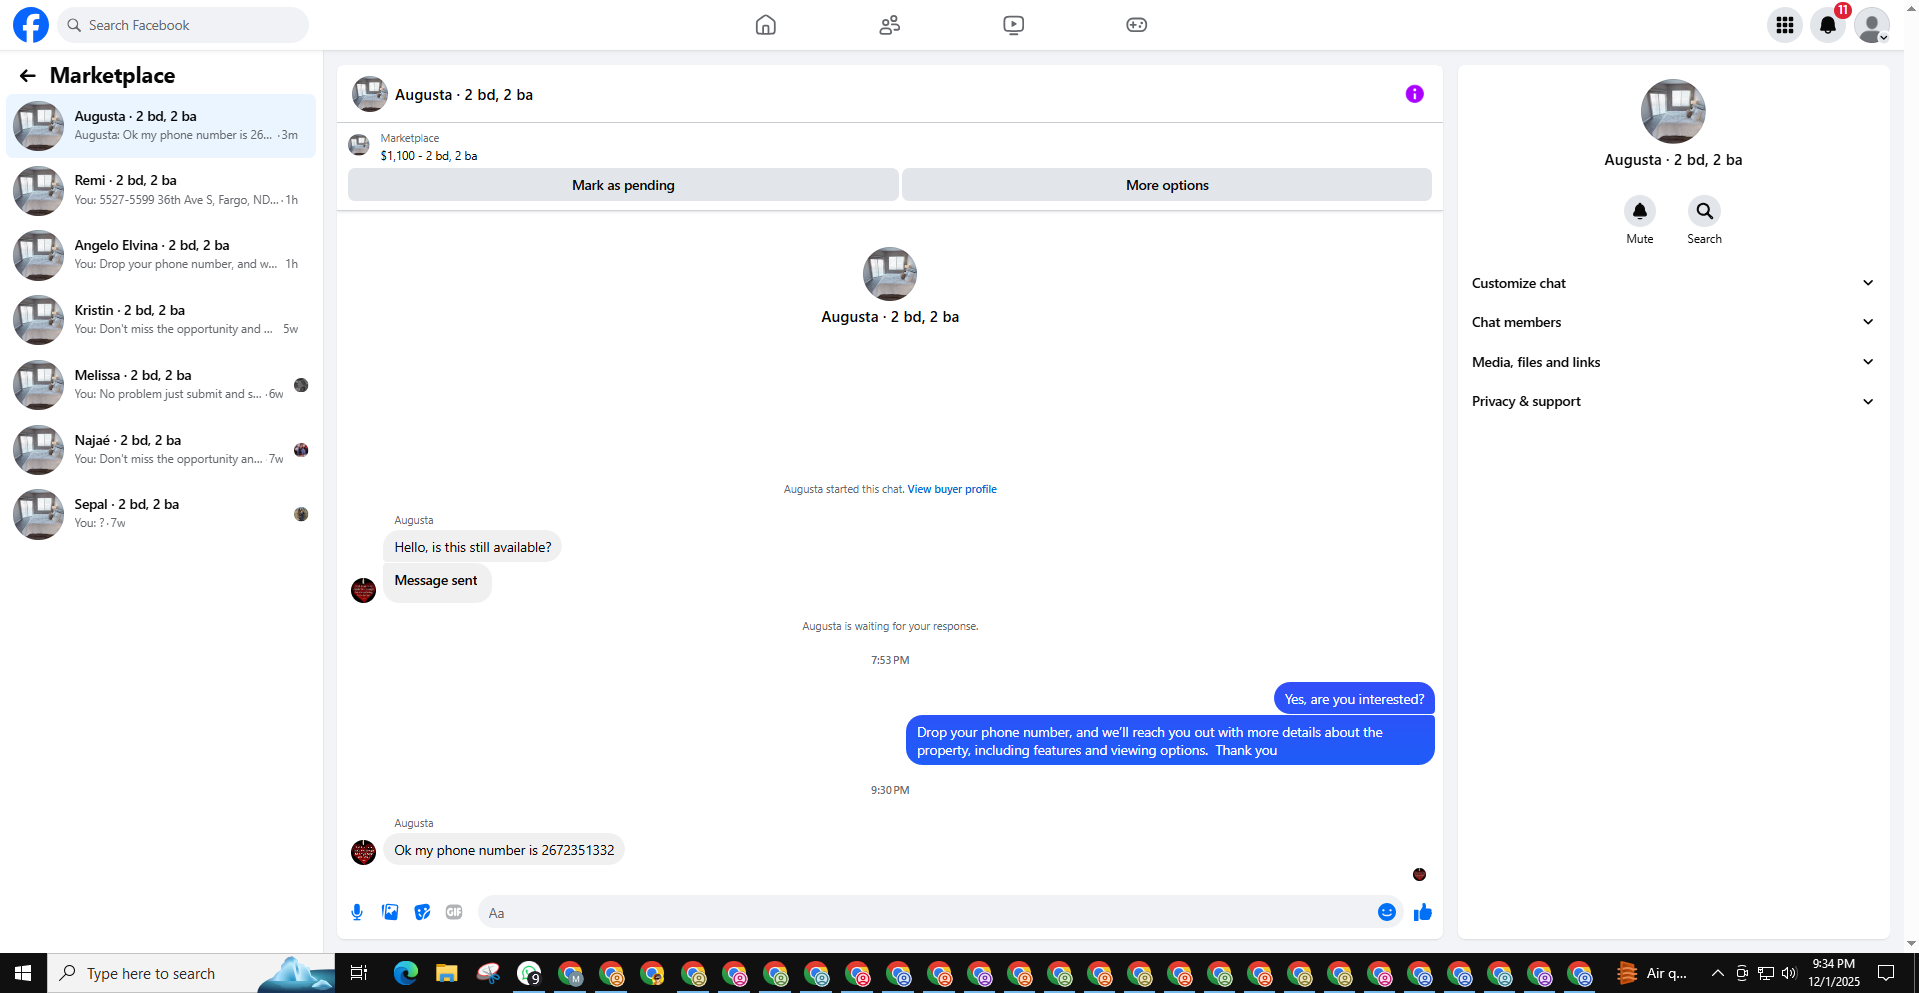Screen dimensions: 1919x993
Task: Open File Explorer from the taskbar
Action: pyautogui.click(x=447, y=973)
